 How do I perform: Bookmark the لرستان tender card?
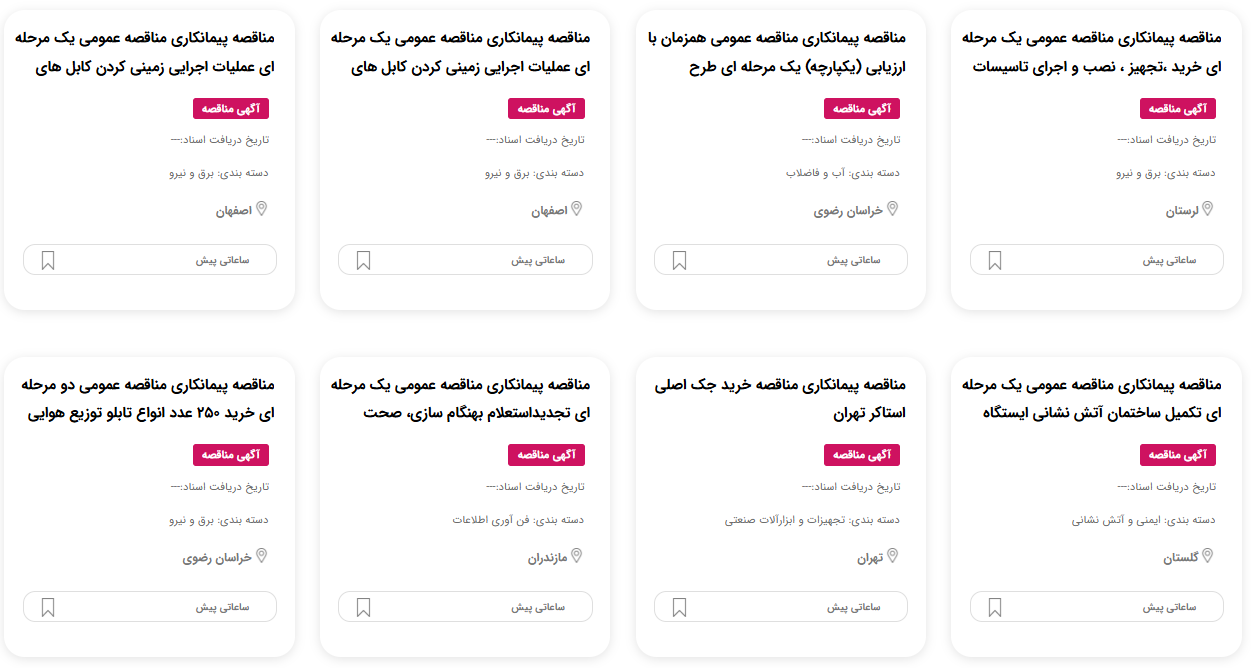coord(995,260)
